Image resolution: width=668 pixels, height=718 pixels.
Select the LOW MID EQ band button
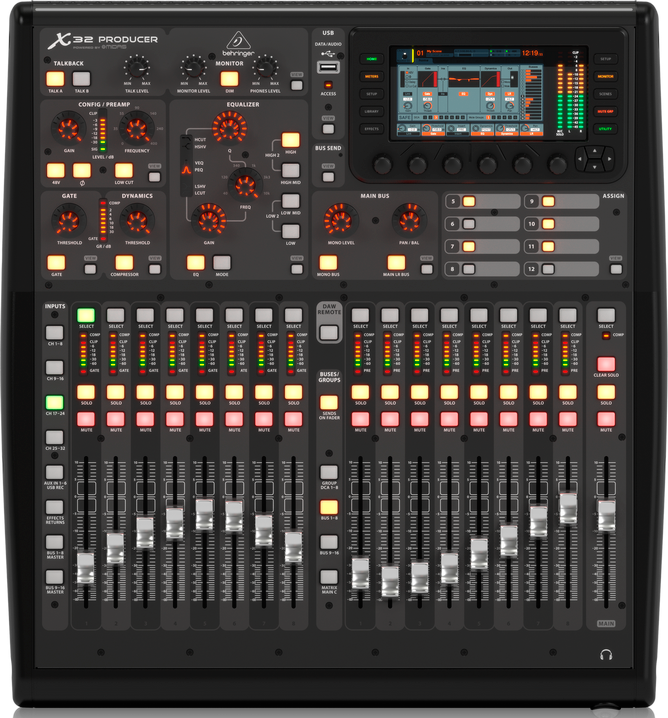290,201
